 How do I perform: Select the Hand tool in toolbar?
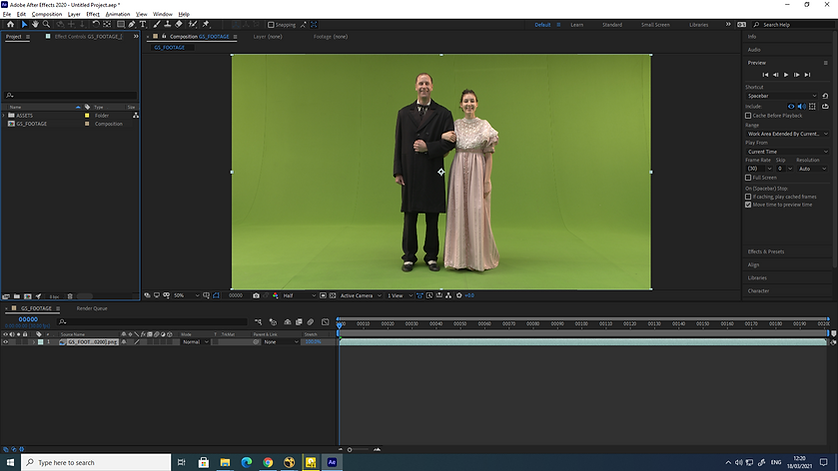(34, 24)
